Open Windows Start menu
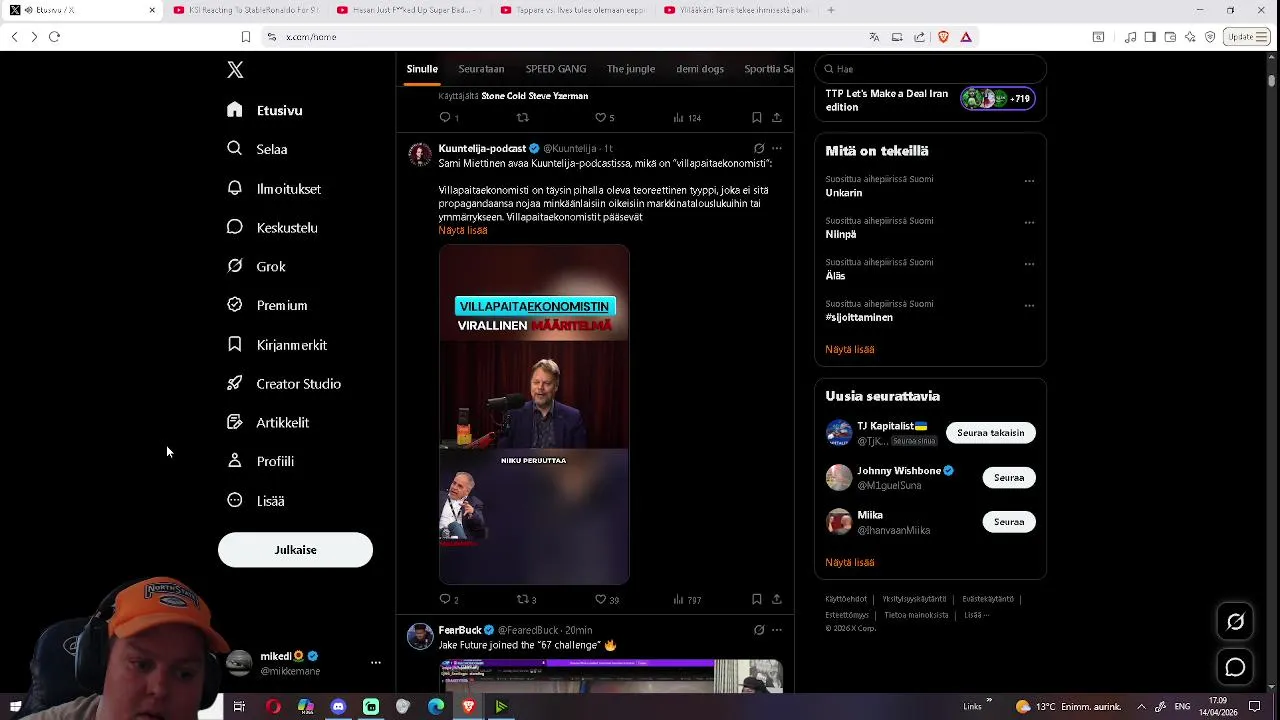The height and width of the screenshot is (720, 1280). tap(15, 706)
